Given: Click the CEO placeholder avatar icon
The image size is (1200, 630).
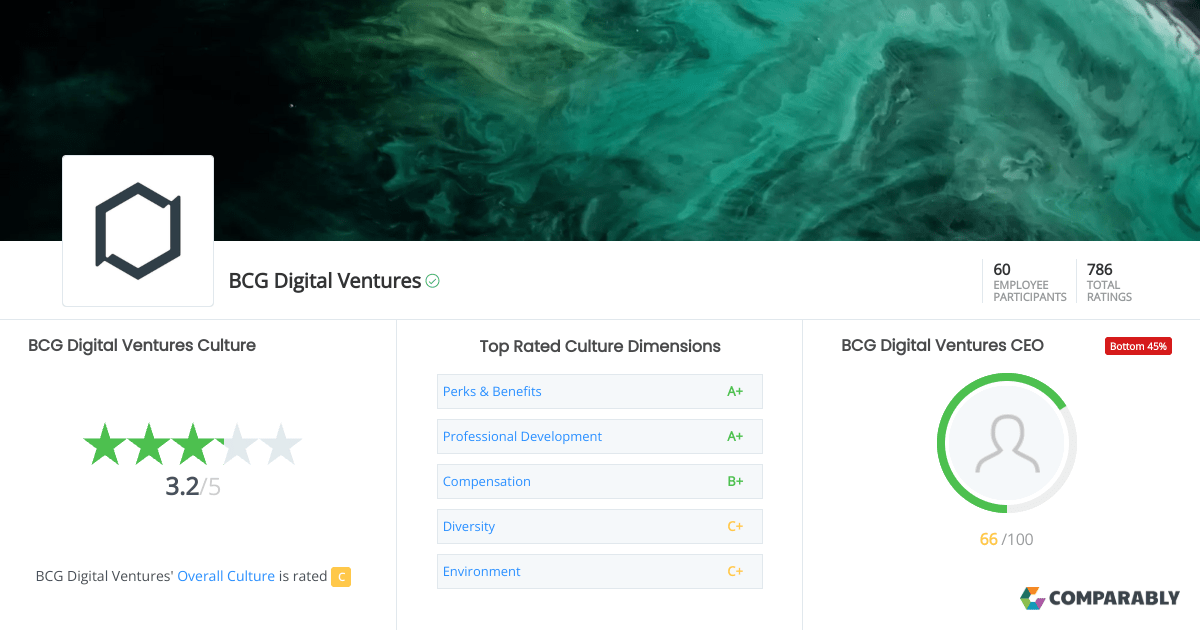Looking at the screenshot, I should [x=1007, y=443].
